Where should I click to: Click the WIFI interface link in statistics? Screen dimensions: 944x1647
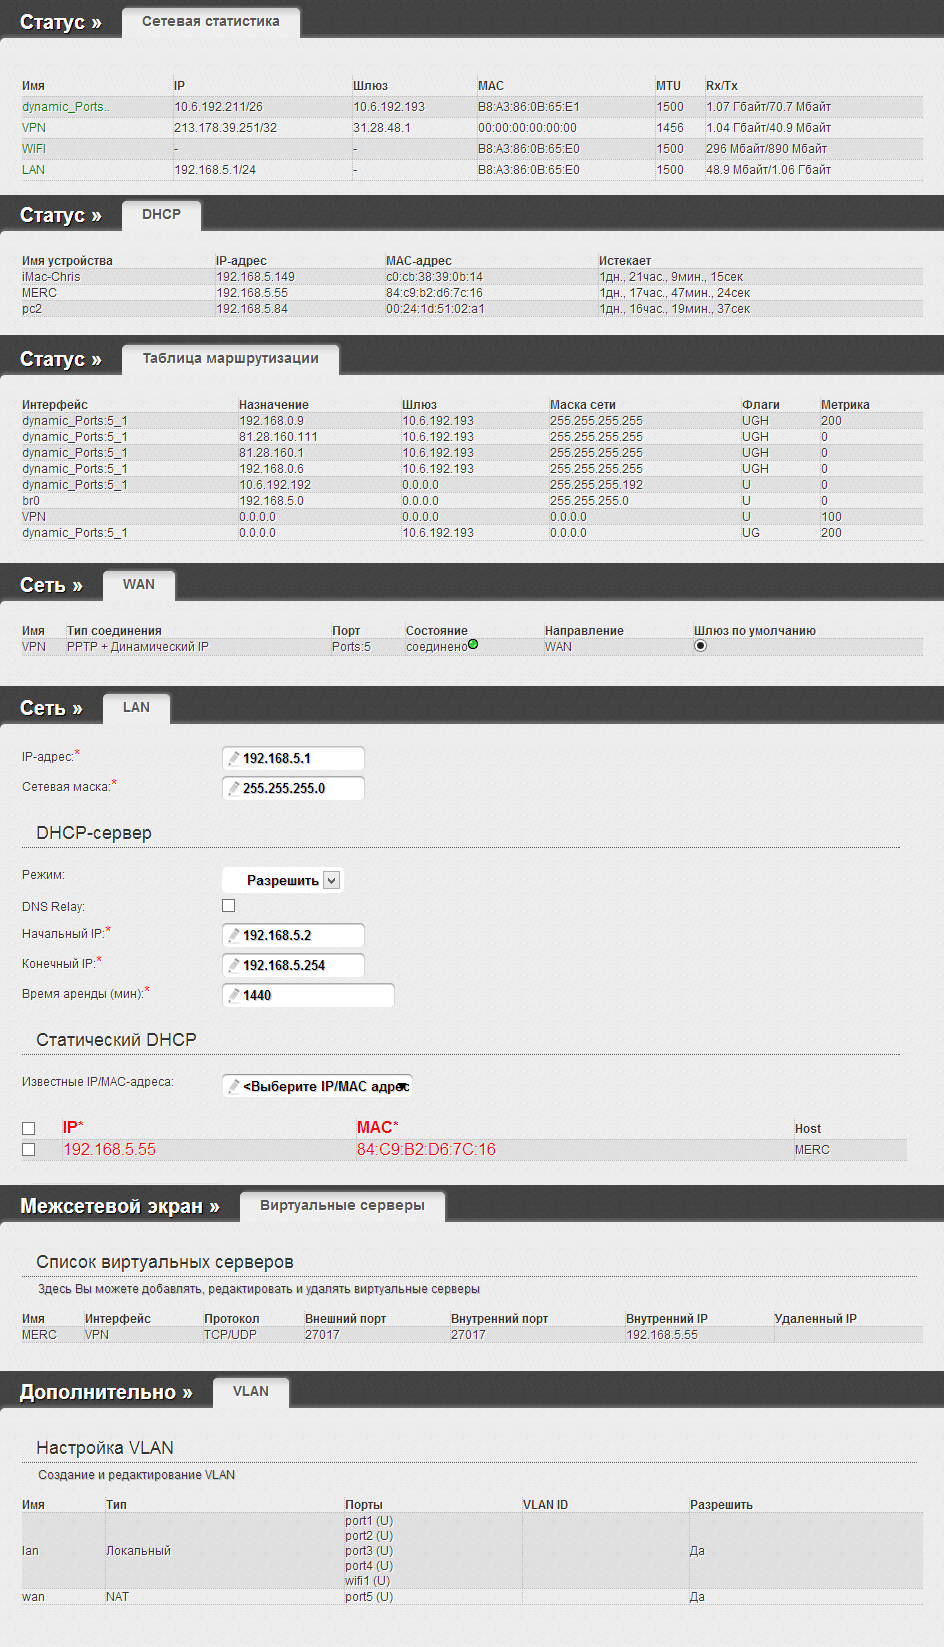coord(34,149)
